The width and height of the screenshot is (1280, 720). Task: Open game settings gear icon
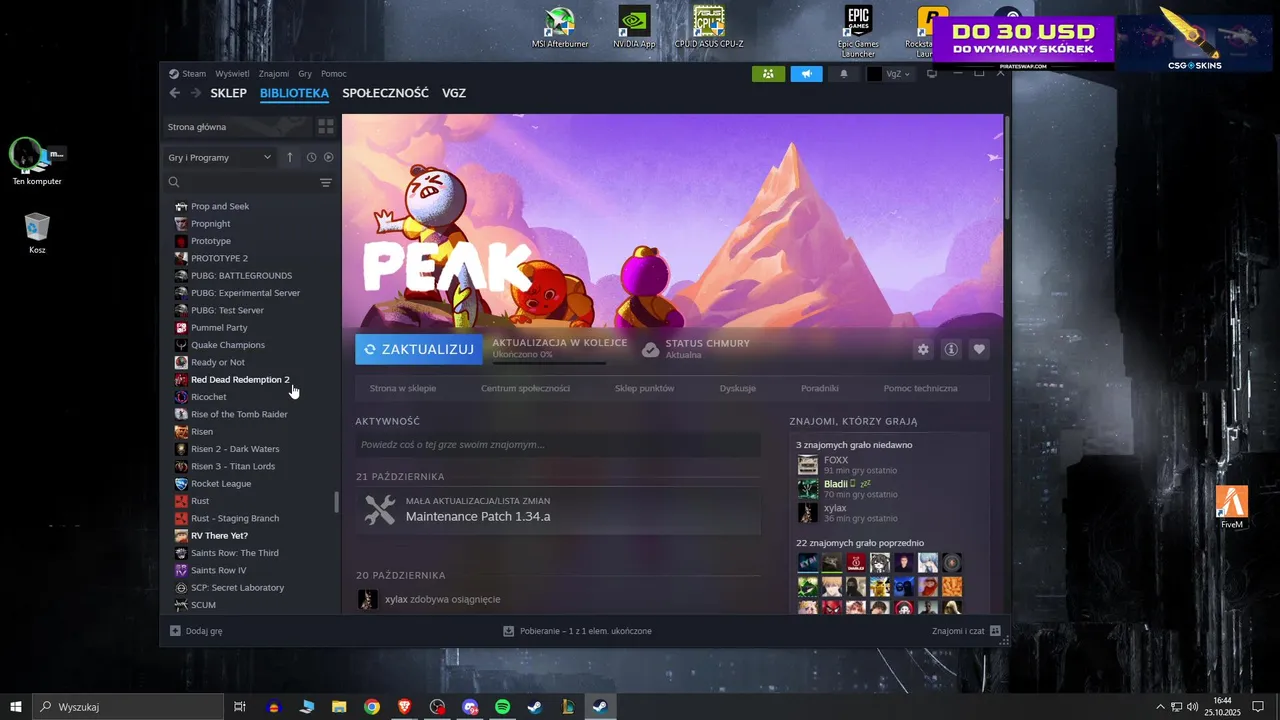923,349
